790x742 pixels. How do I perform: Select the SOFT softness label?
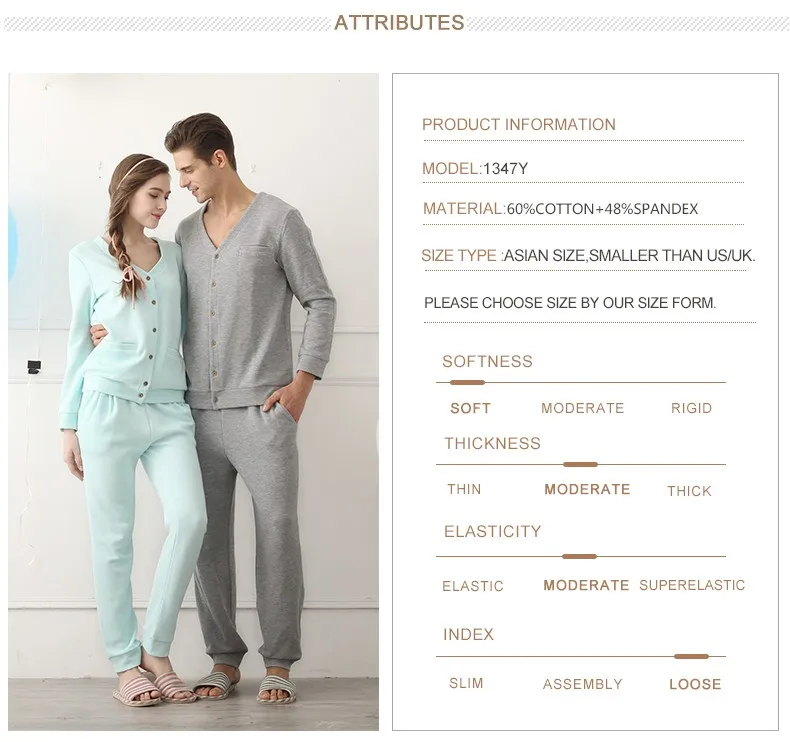[470, 408]
